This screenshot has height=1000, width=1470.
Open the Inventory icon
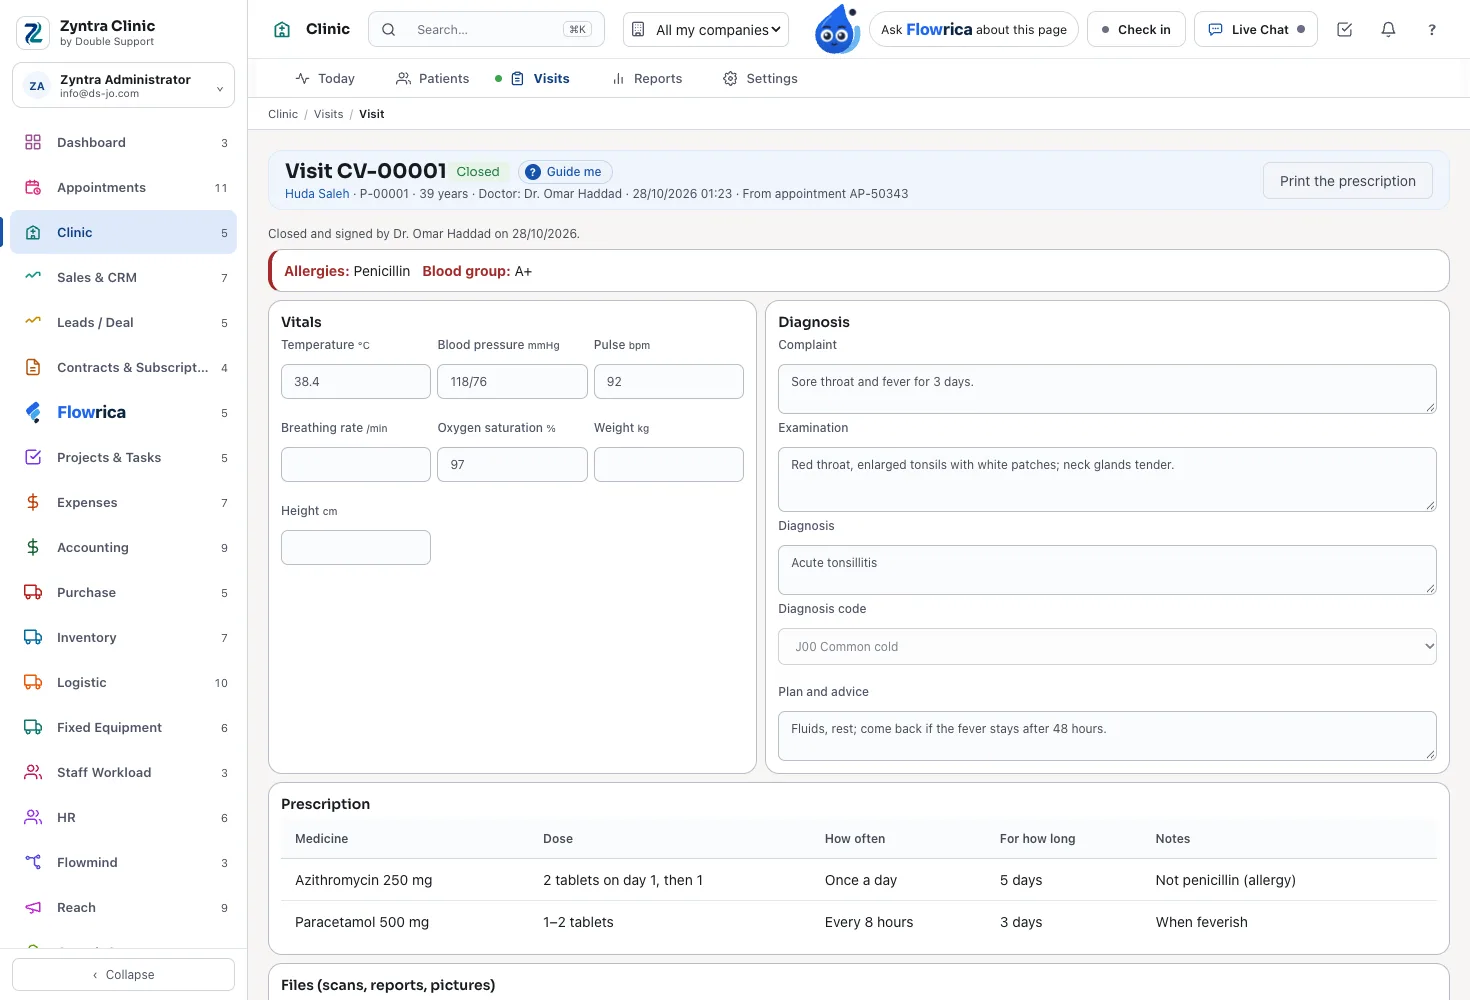click(33, 637)
